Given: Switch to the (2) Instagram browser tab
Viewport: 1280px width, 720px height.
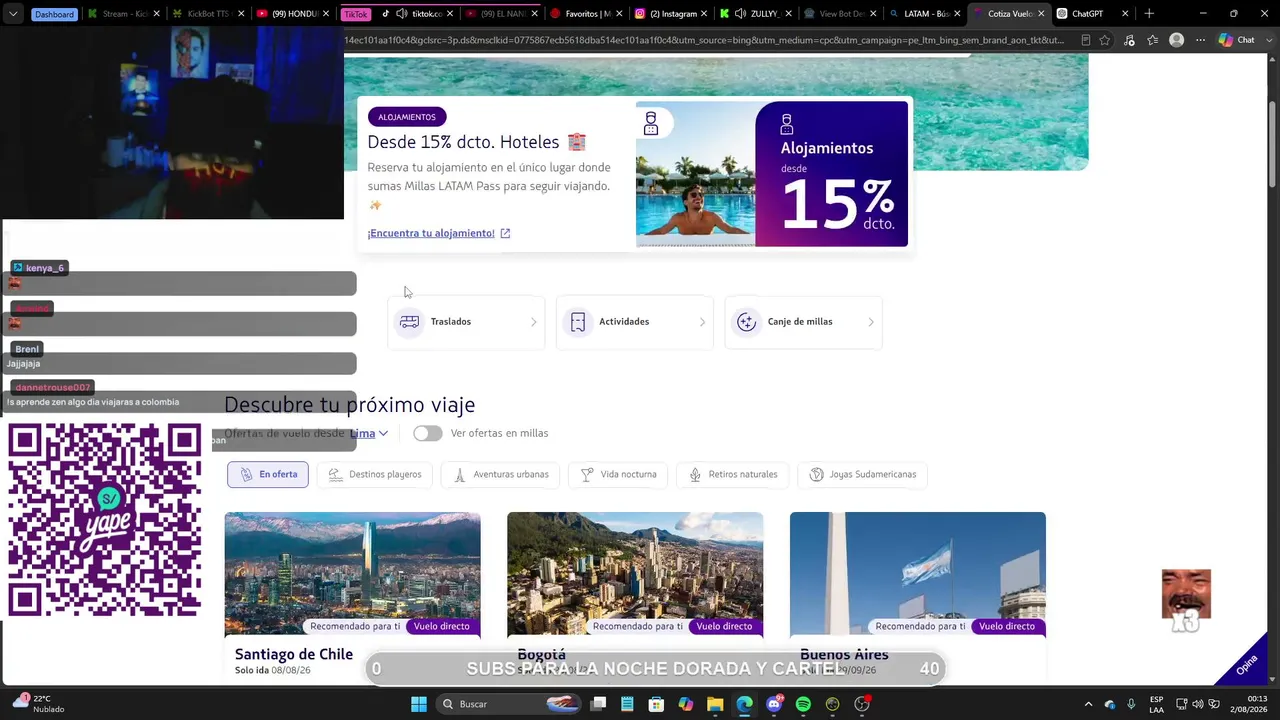Looking at the screenshot, I should pos(672,14).
